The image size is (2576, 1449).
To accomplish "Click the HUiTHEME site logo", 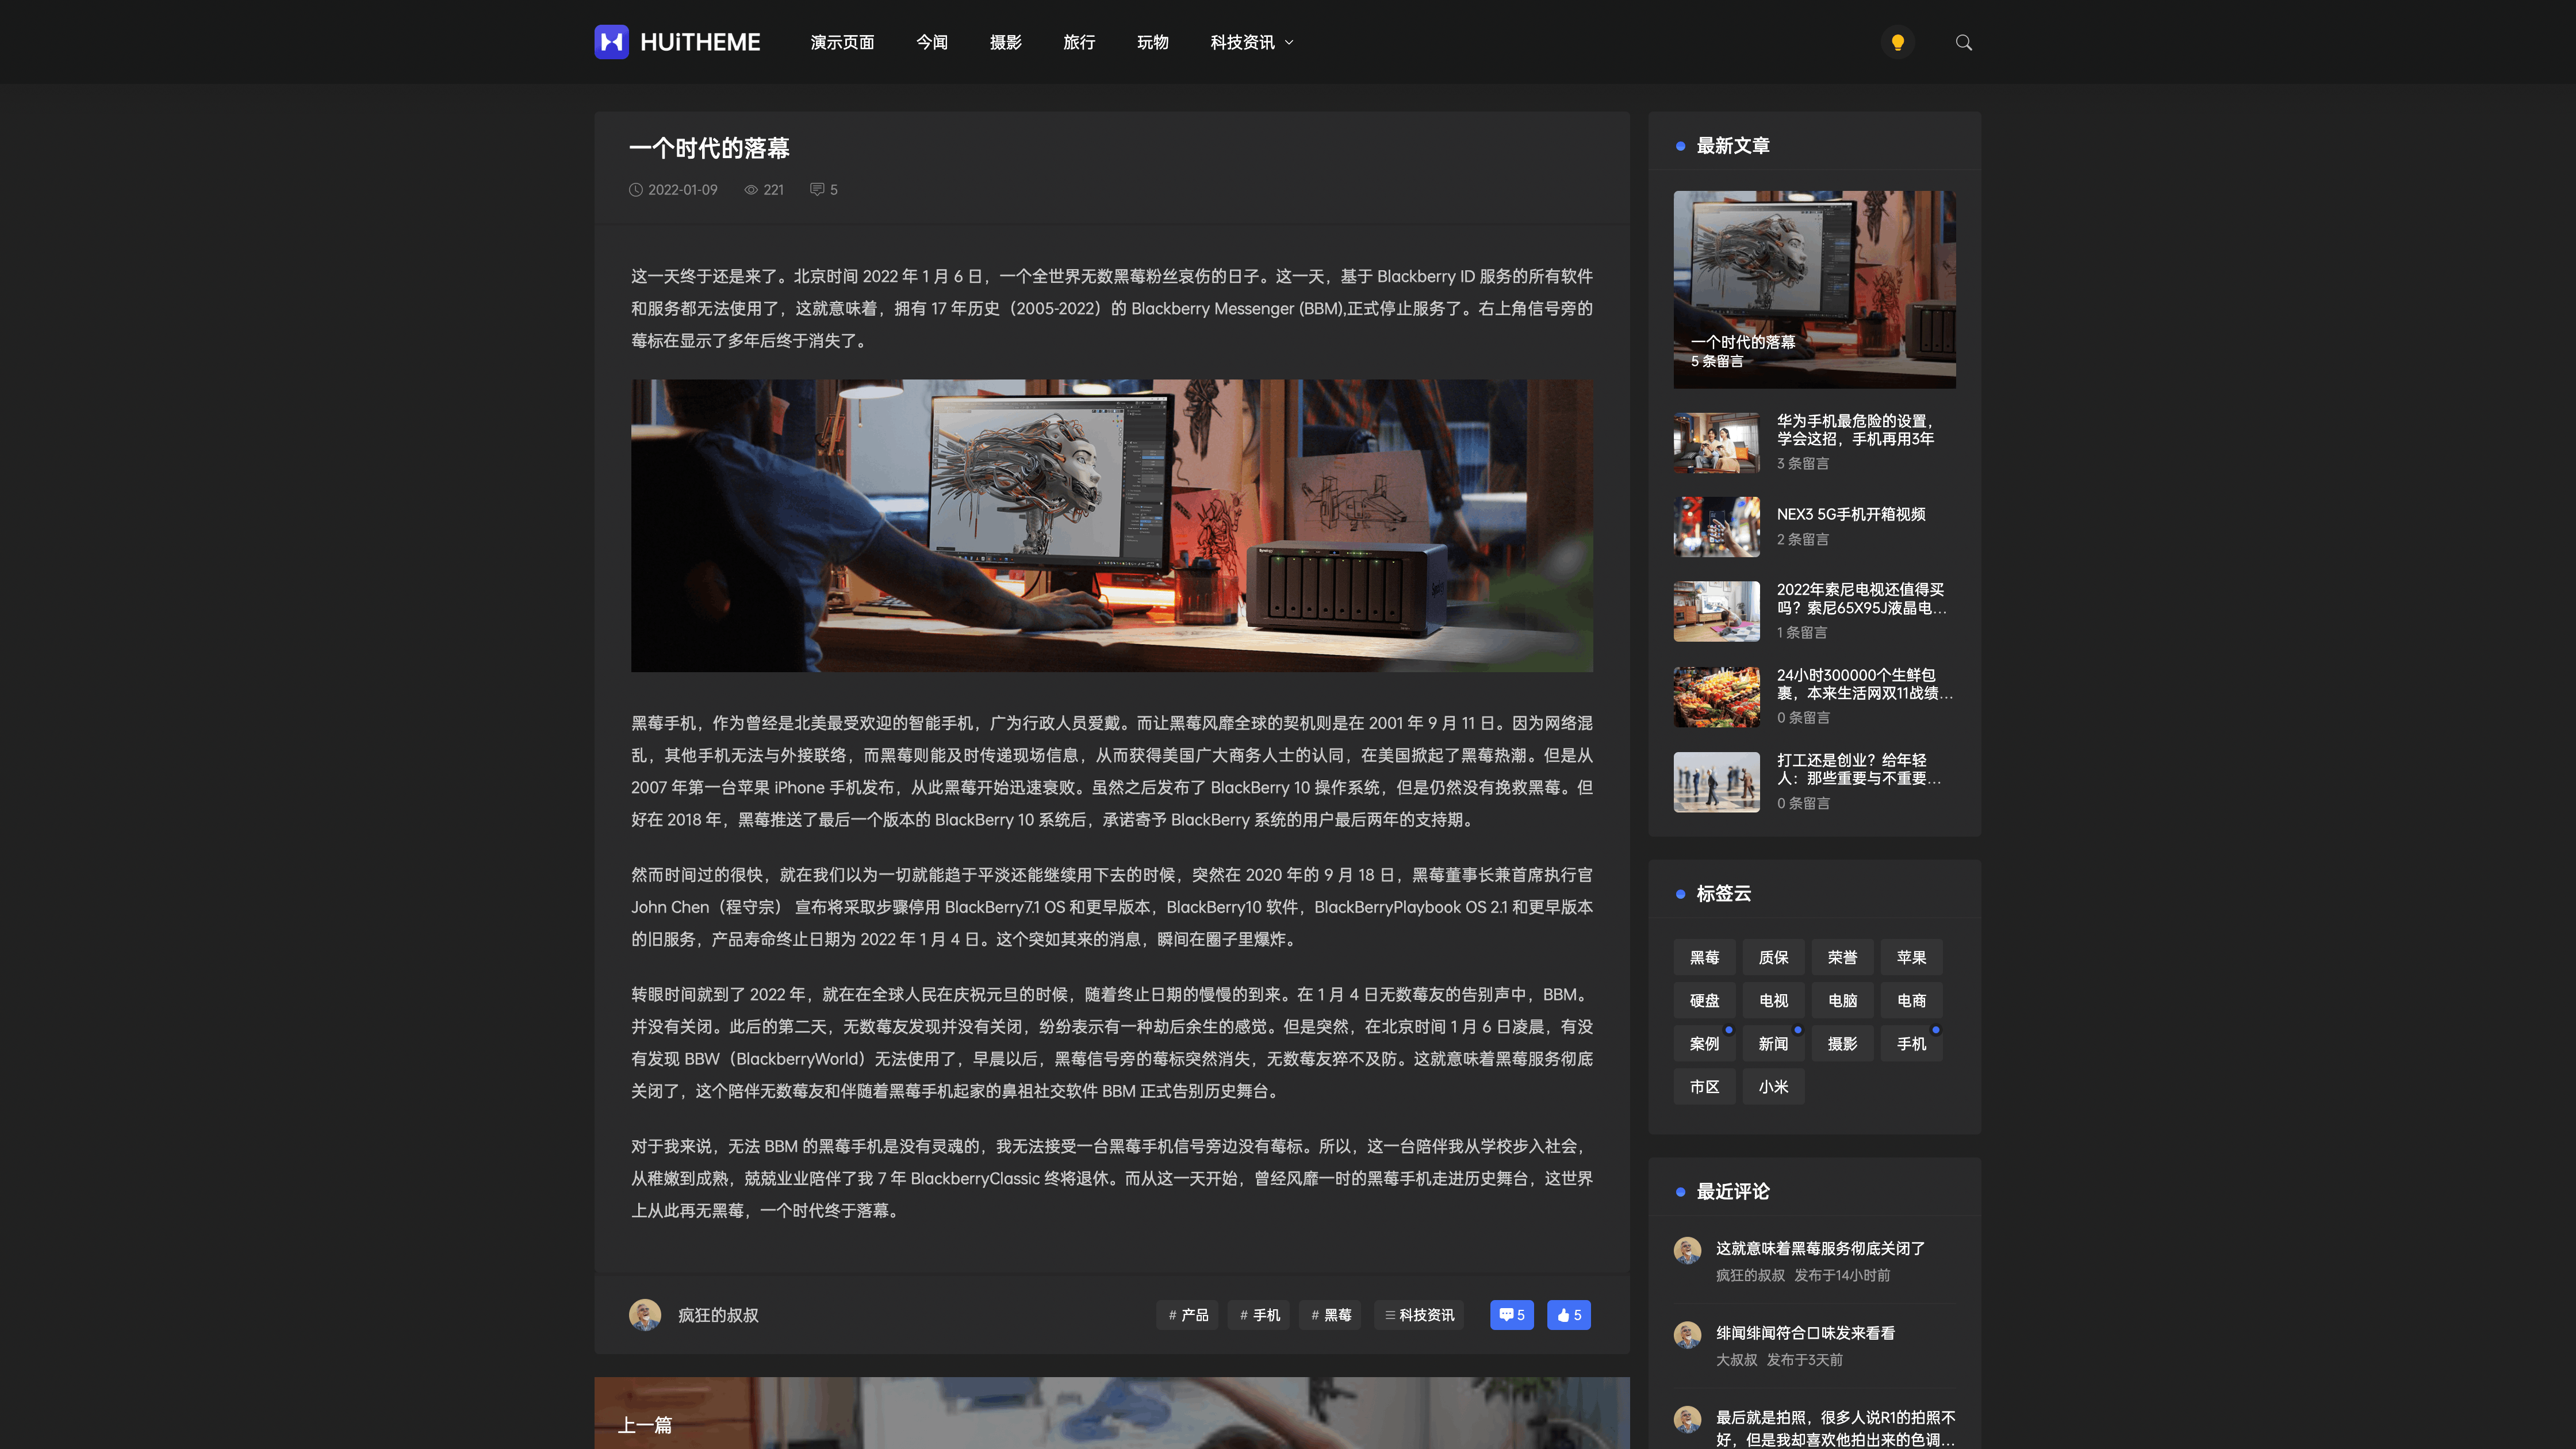I will click(x=676, y=42).
